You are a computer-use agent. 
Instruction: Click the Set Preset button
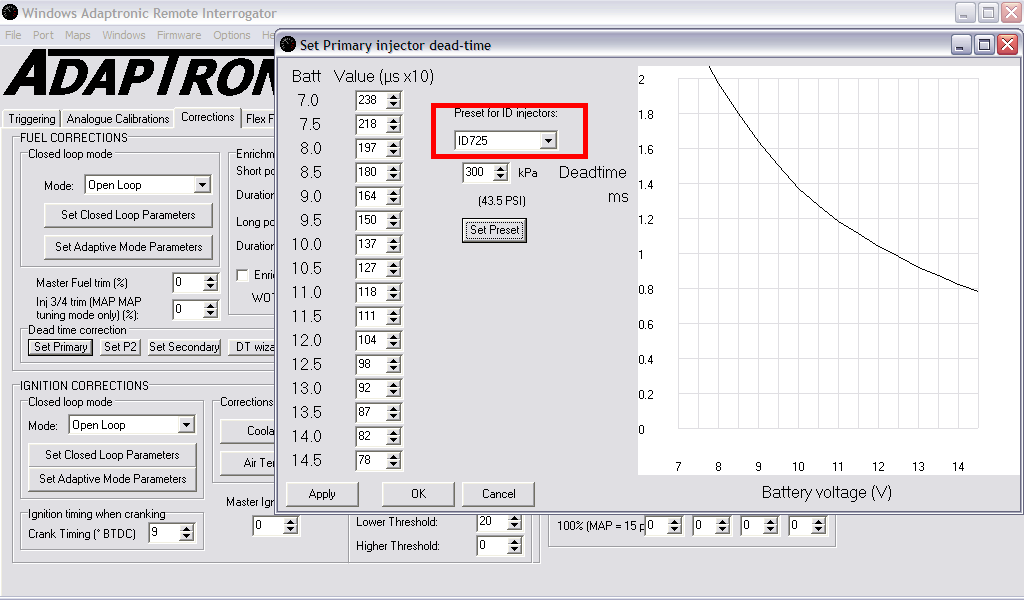495,230
